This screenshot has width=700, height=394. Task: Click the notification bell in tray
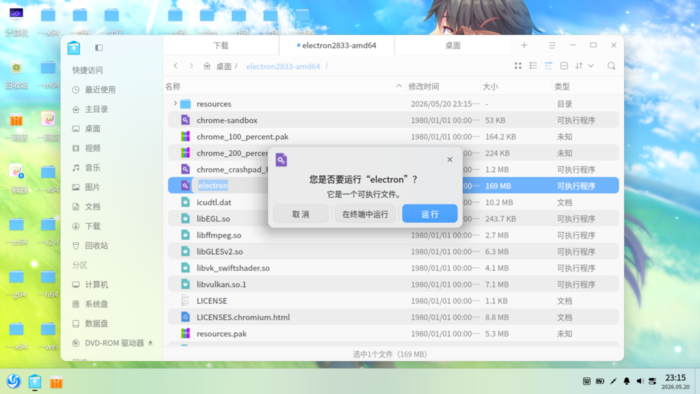pyautogui.click(x=626, y=381)
